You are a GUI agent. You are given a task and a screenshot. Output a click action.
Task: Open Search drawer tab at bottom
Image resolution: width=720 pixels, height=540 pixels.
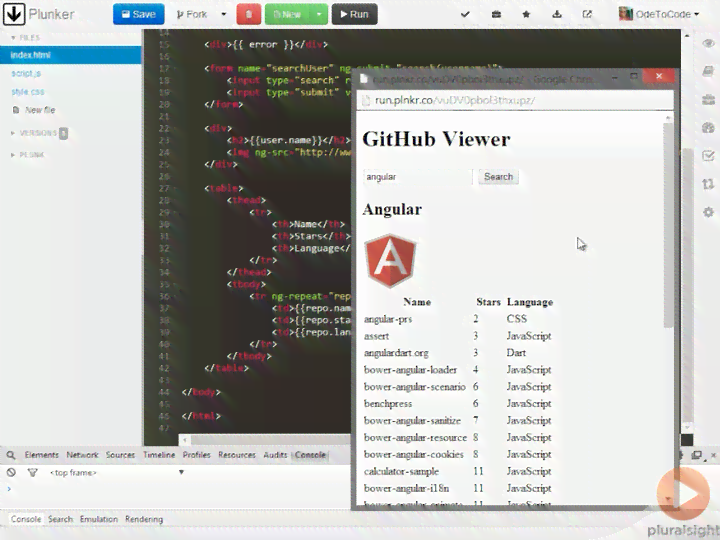pos(60,519)
